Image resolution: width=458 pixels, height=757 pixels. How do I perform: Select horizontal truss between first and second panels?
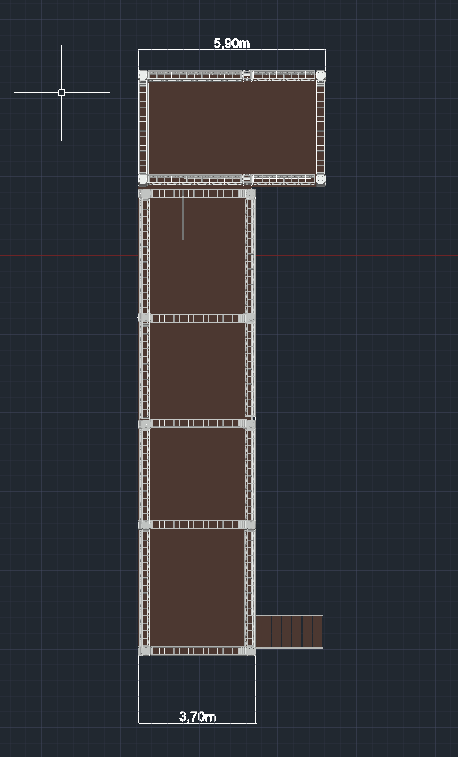pyautogui.click(x=197, y=318)
